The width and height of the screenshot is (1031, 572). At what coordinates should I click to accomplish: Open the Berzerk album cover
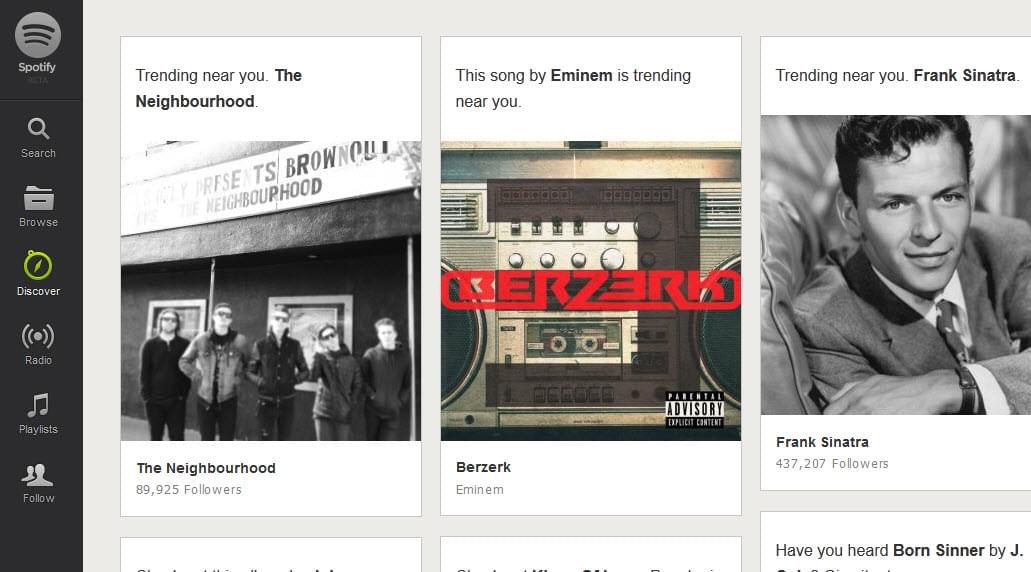point(590,290)
